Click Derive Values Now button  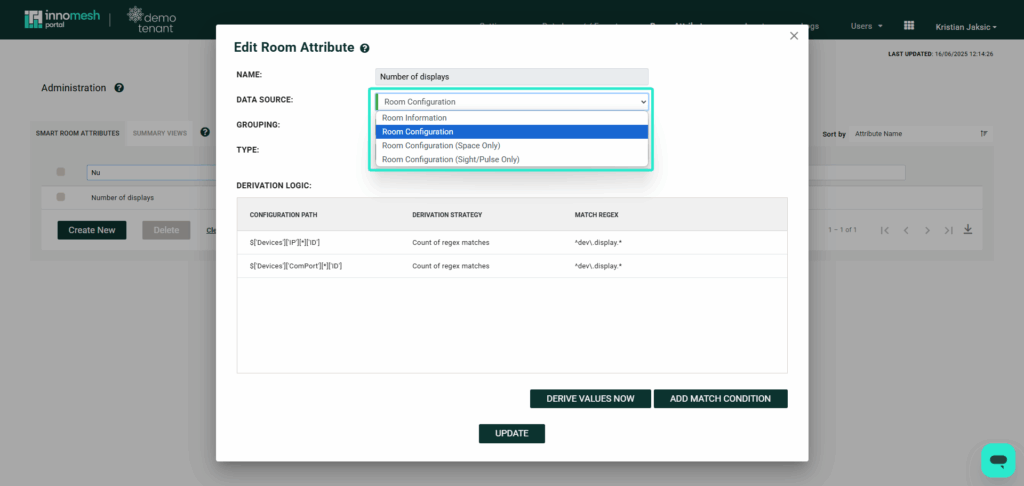(x=590, y=398)
